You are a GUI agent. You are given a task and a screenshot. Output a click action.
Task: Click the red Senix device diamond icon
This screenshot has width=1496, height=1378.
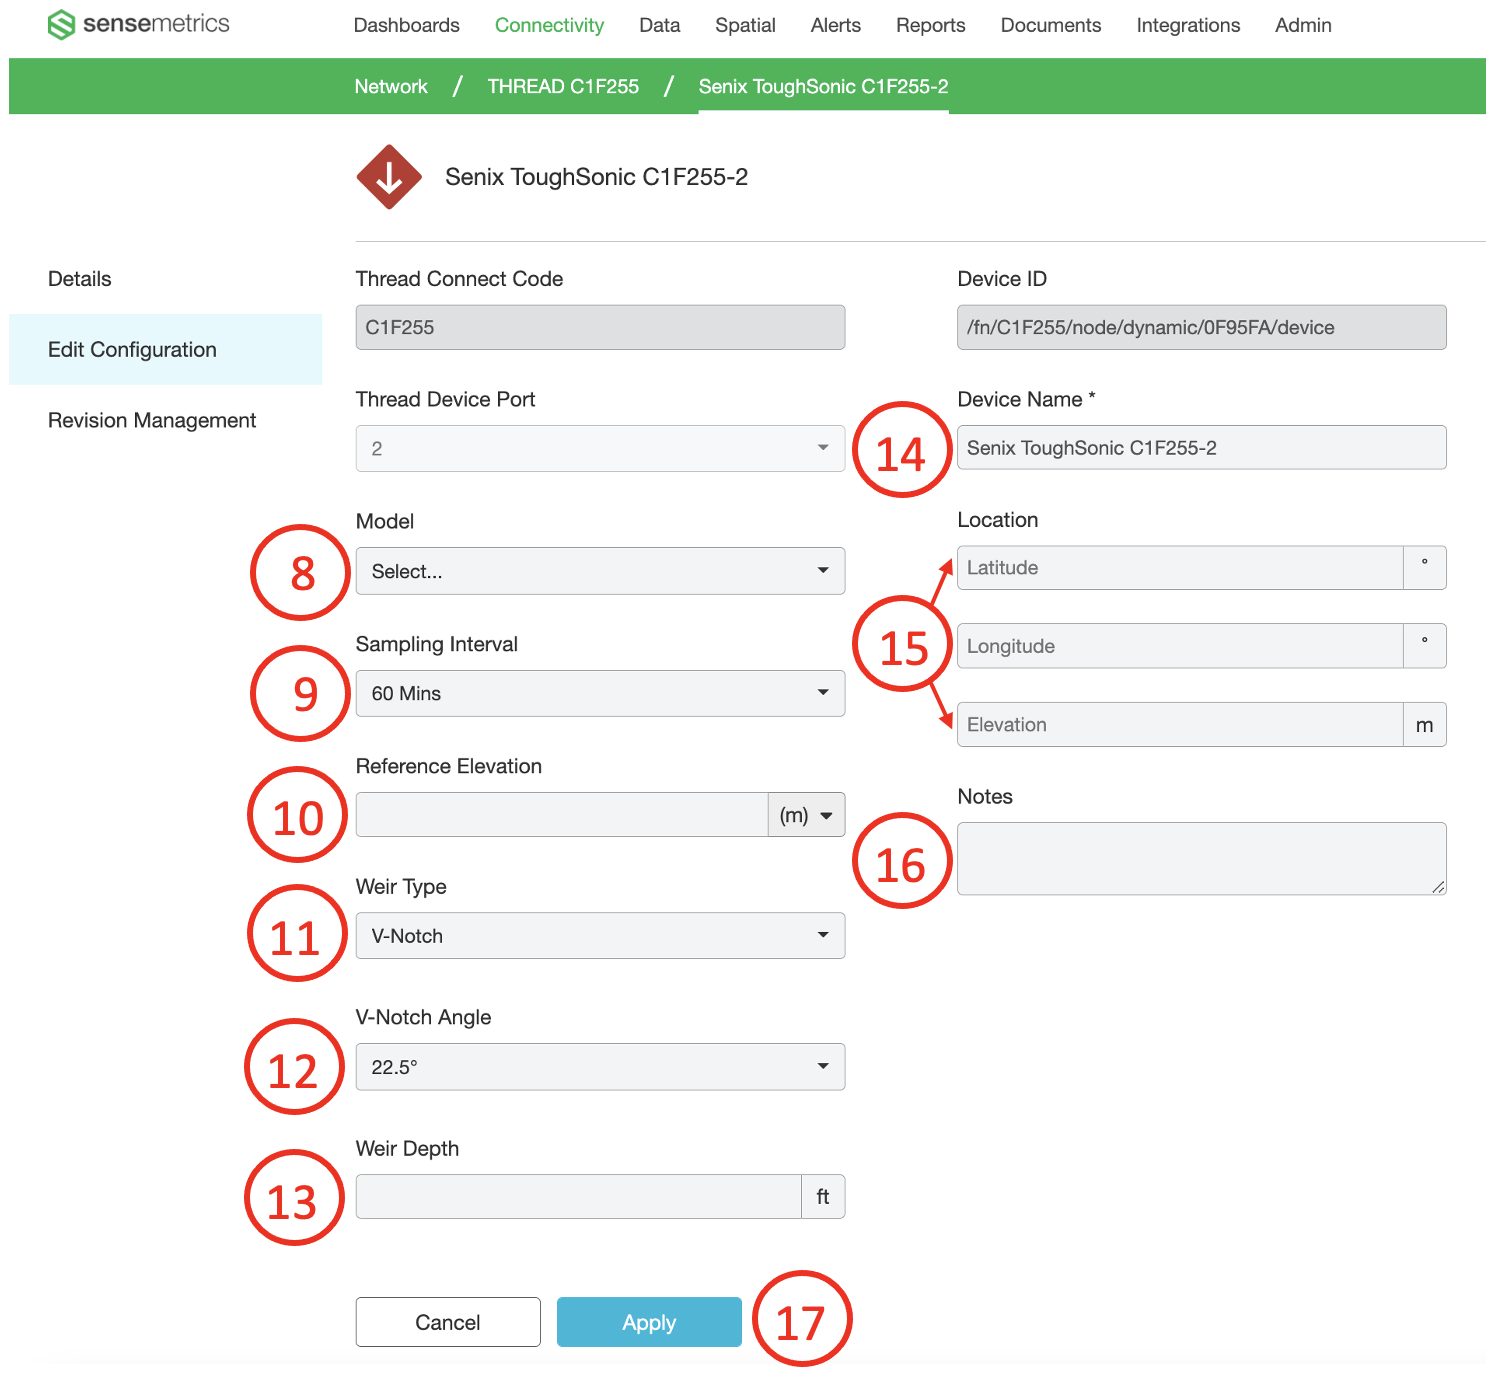[x=389, y=177]
